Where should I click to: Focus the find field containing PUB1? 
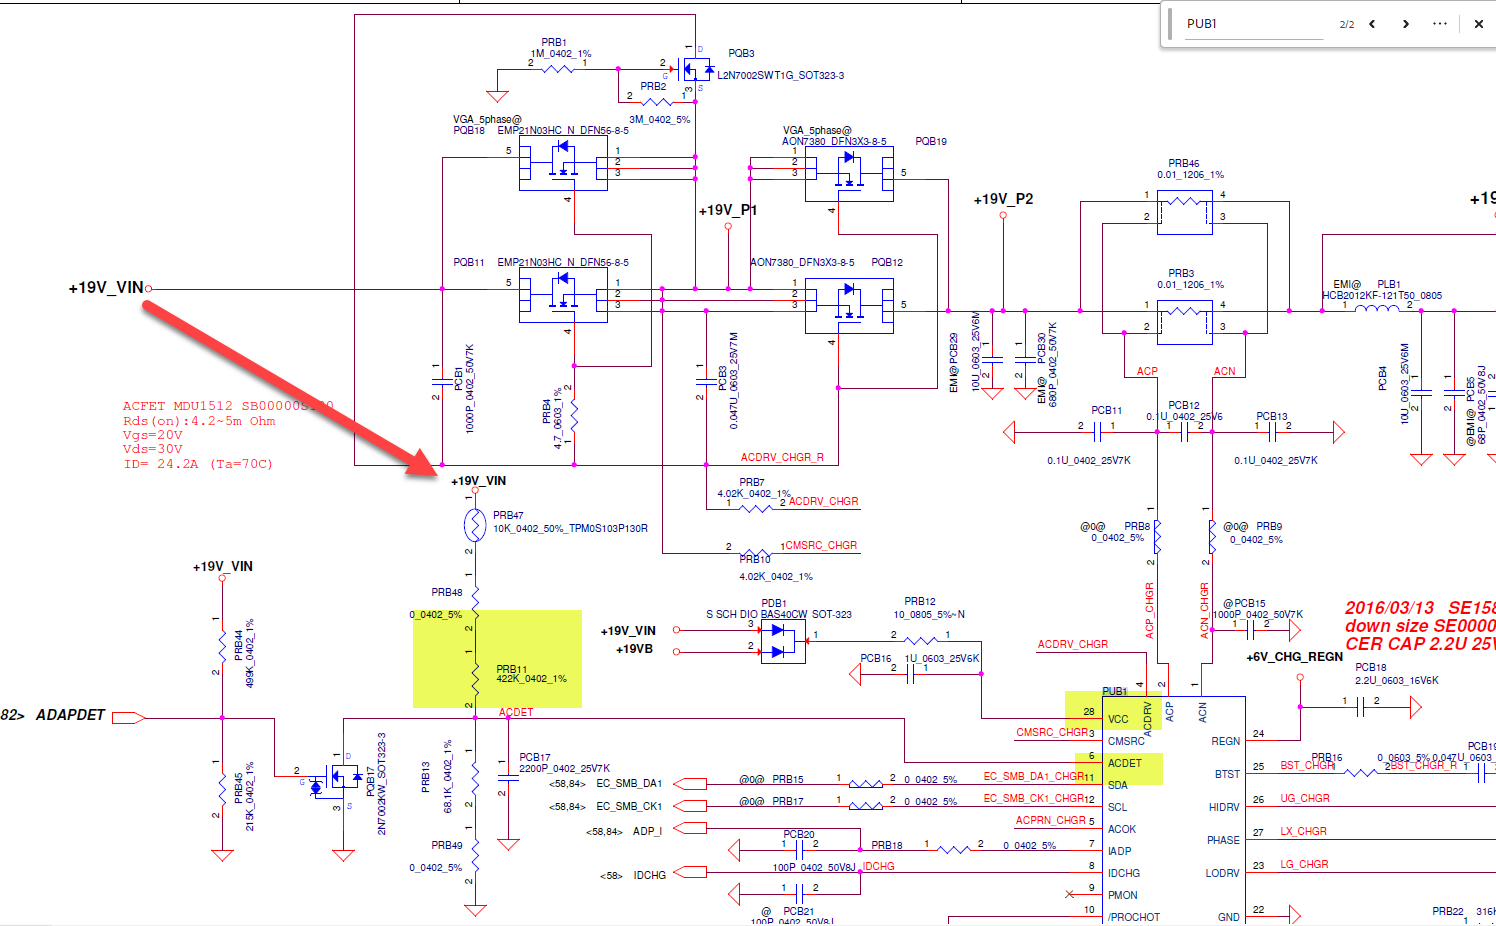pyautogui.click(x=1254, y=24)
